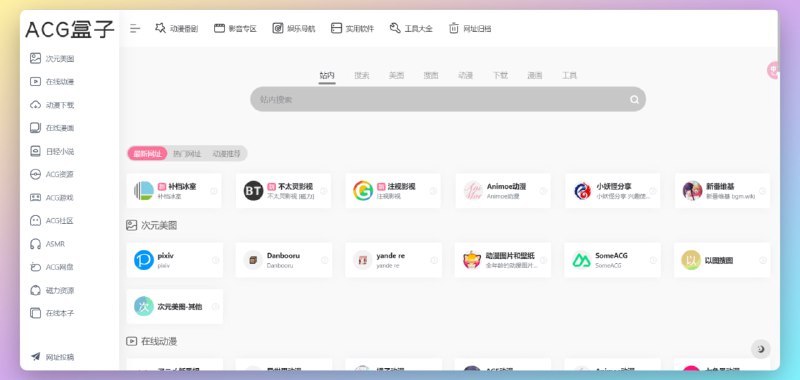The width and height of the screenshot is (800, 380).
Task: Click the 在线动漫 section heading
Action: coord(152,341)
